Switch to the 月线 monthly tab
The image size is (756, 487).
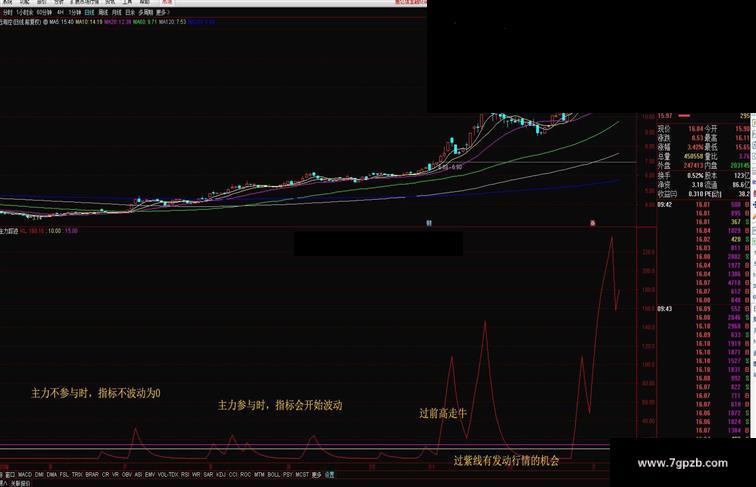116,12
